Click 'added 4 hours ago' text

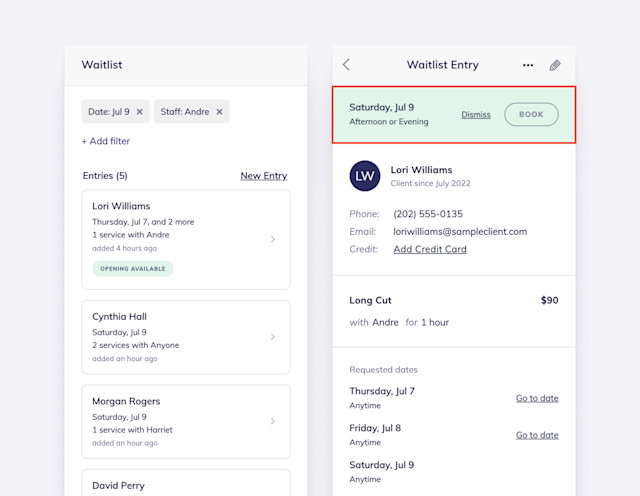point(124,248)
